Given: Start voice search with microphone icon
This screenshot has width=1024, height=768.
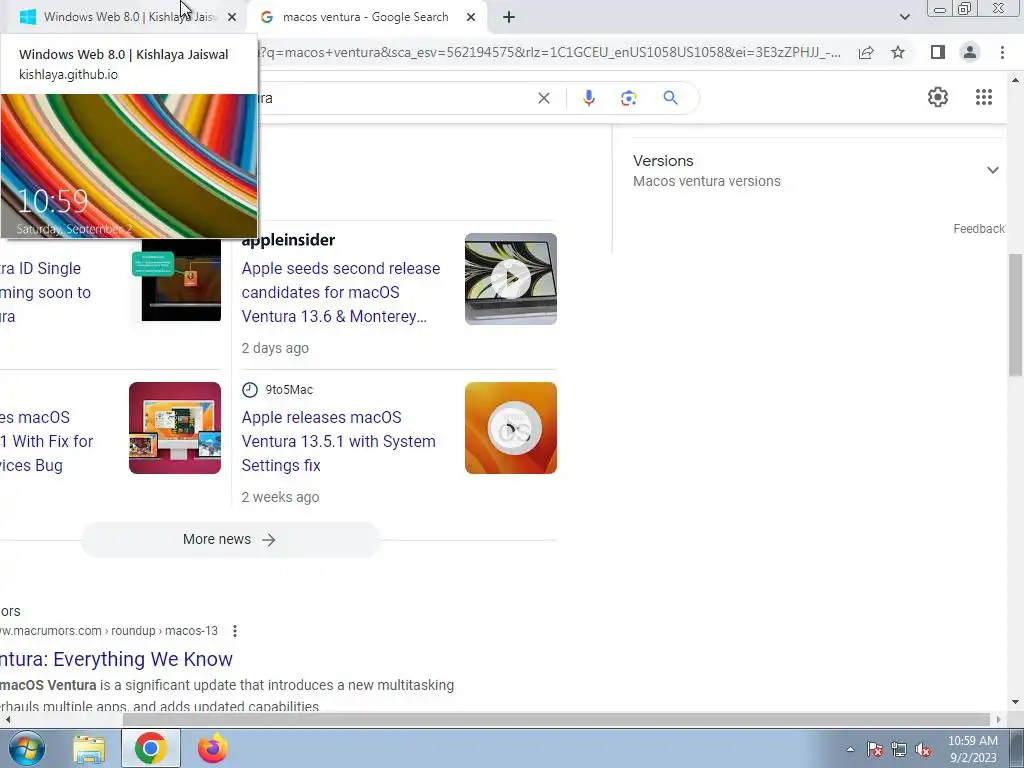Looking at the screenshot, I should pos(588,98).
